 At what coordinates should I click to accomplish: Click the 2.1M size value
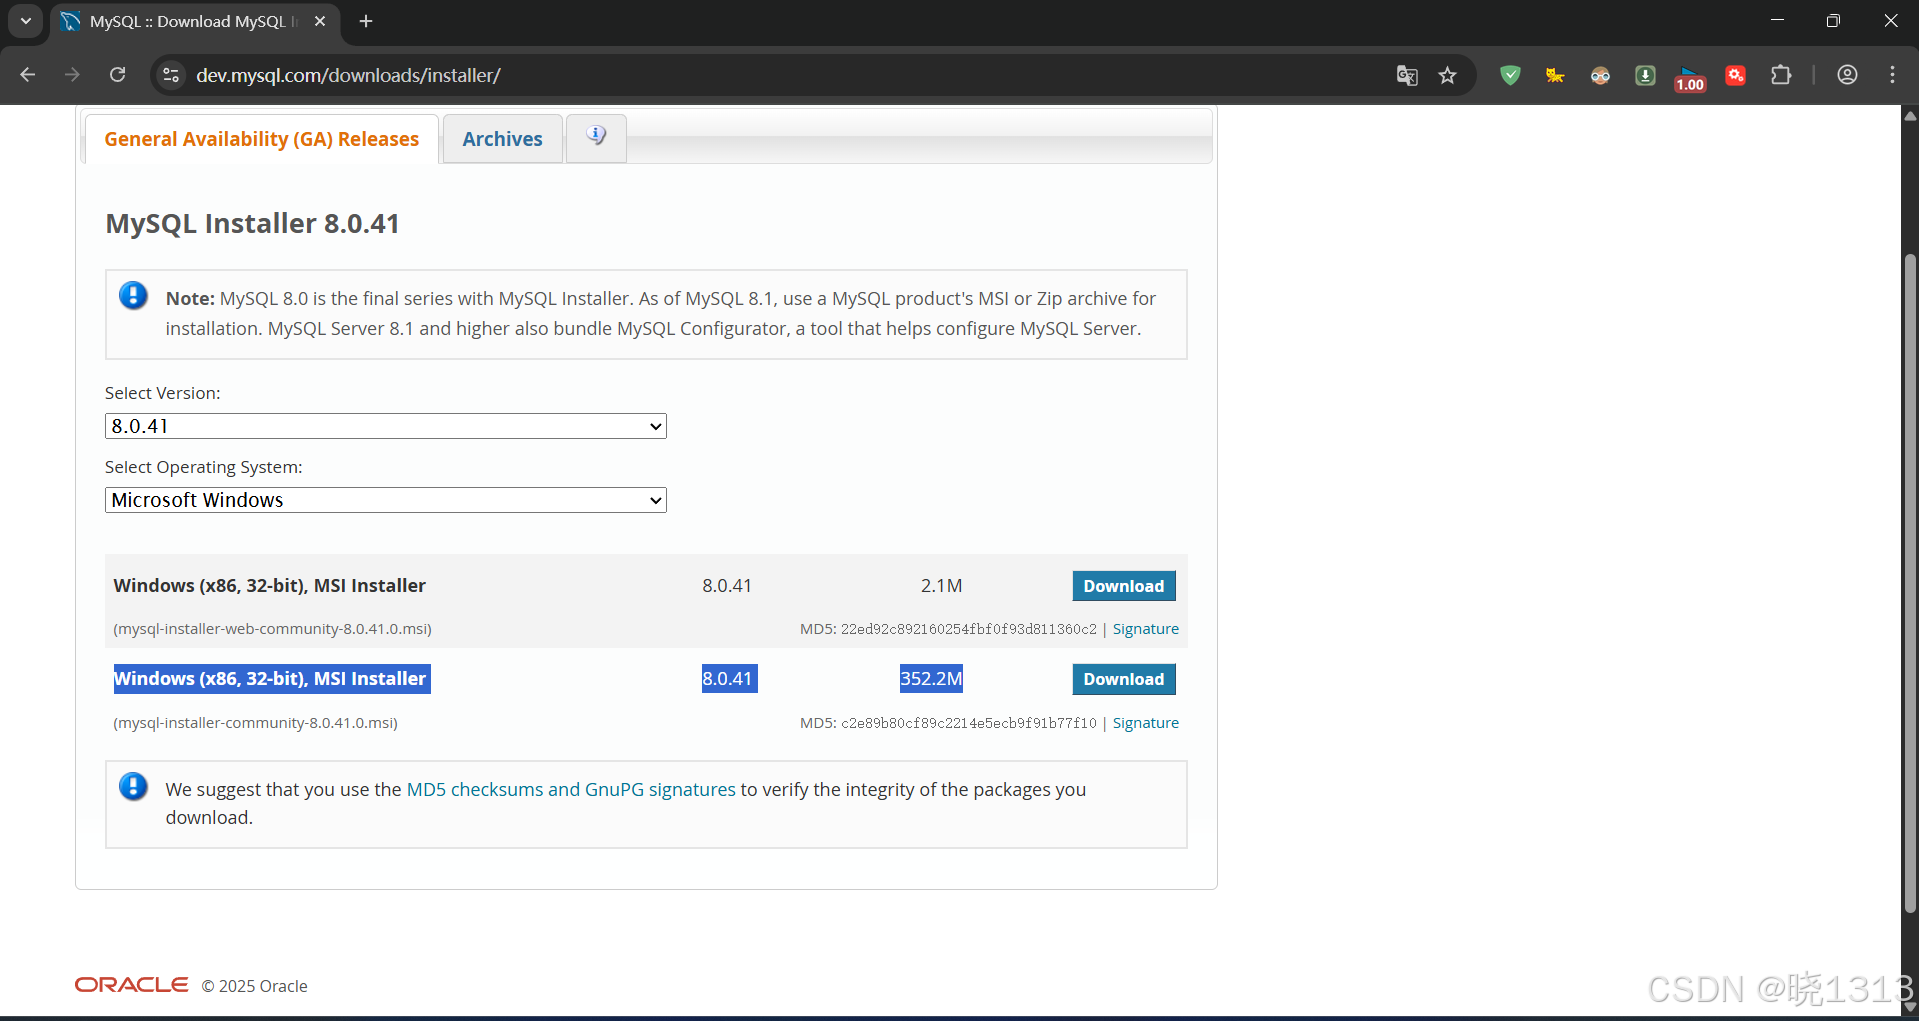pyautogui.click(x=941, y=586)
